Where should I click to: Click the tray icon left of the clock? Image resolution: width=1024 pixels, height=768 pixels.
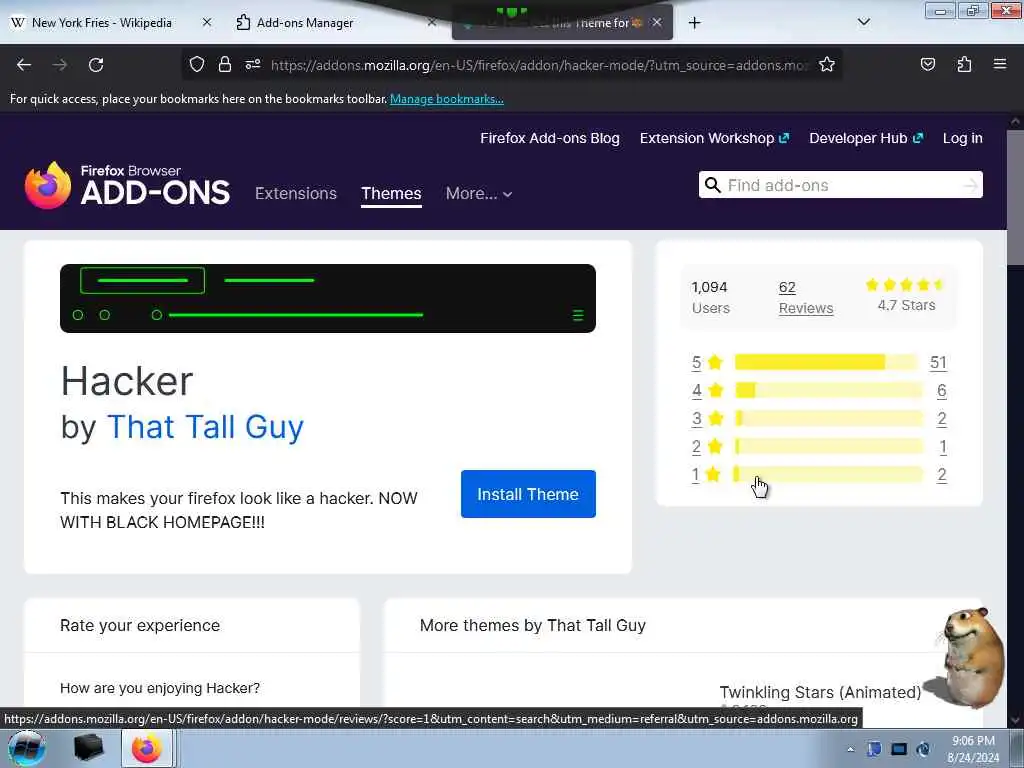click(923, 749)
